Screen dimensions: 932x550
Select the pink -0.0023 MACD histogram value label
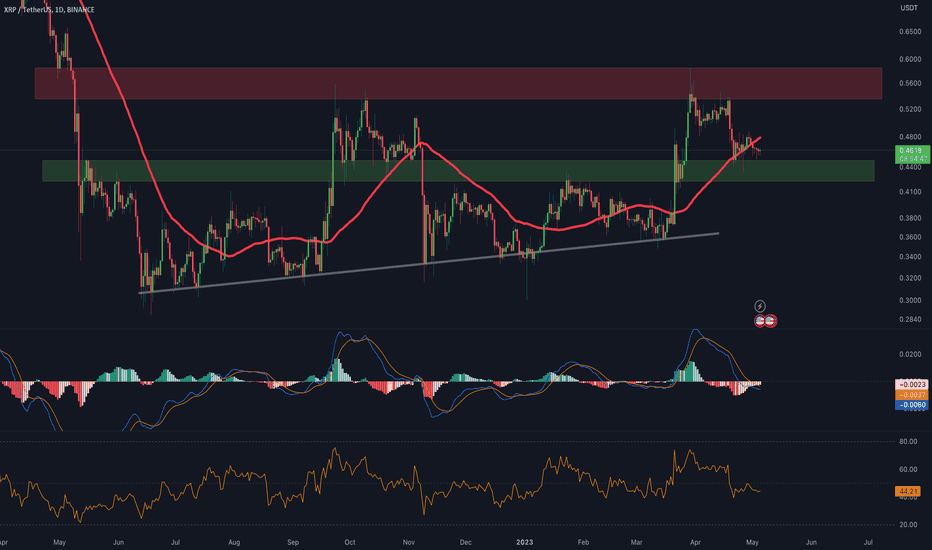tap(911, 385)
